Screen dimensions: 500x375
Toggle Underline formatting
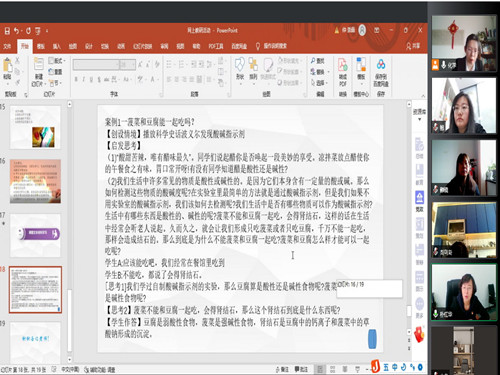coord(91,79)
